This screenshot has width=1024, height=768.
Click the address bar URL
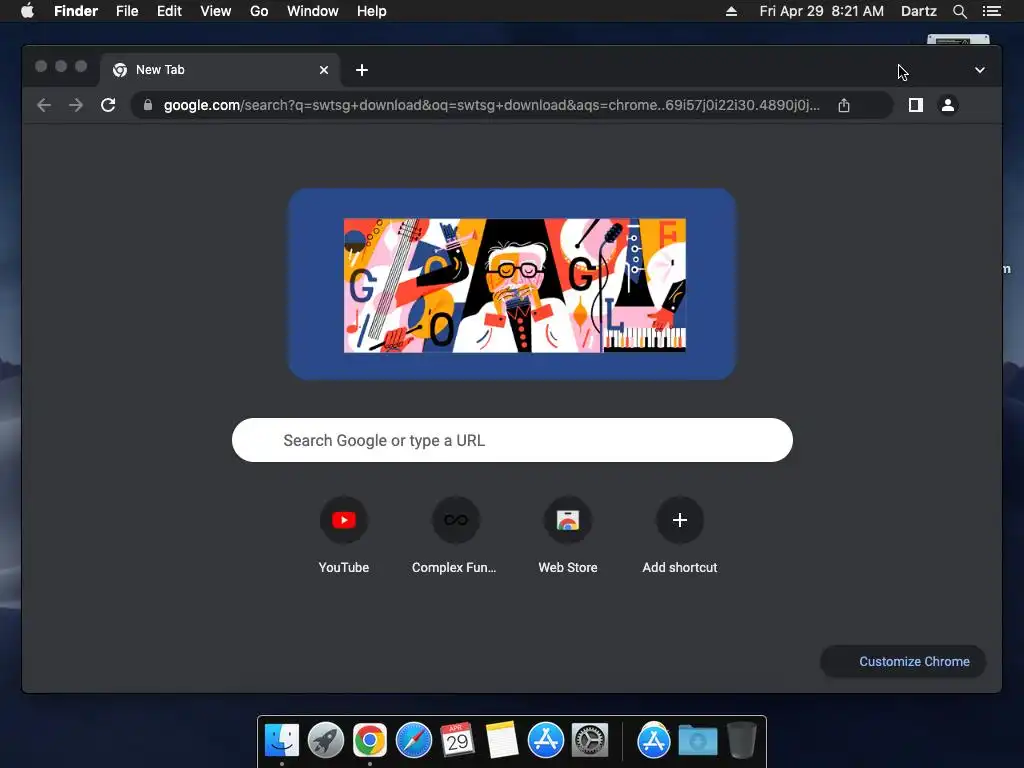click(491, 105)
